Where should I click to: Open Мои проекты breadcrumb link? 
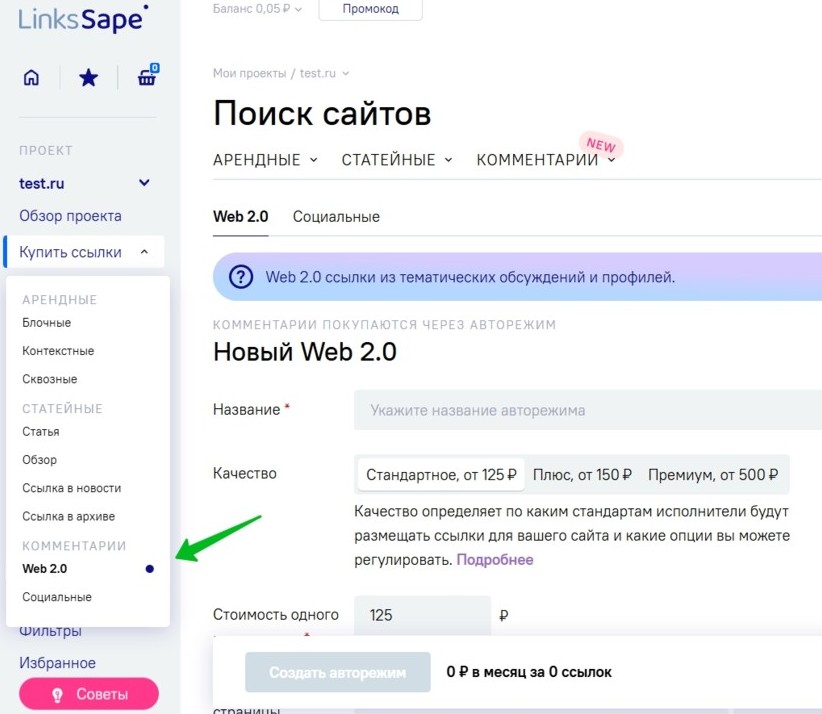[x=250, y=73]
